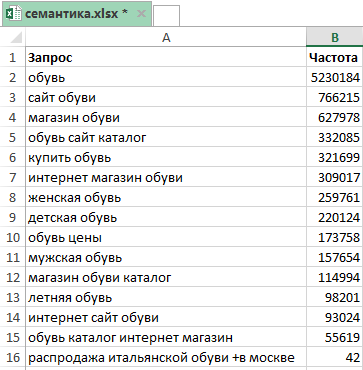Select the обувь каталог интернет магазин cell

click(x=166, y=337)
